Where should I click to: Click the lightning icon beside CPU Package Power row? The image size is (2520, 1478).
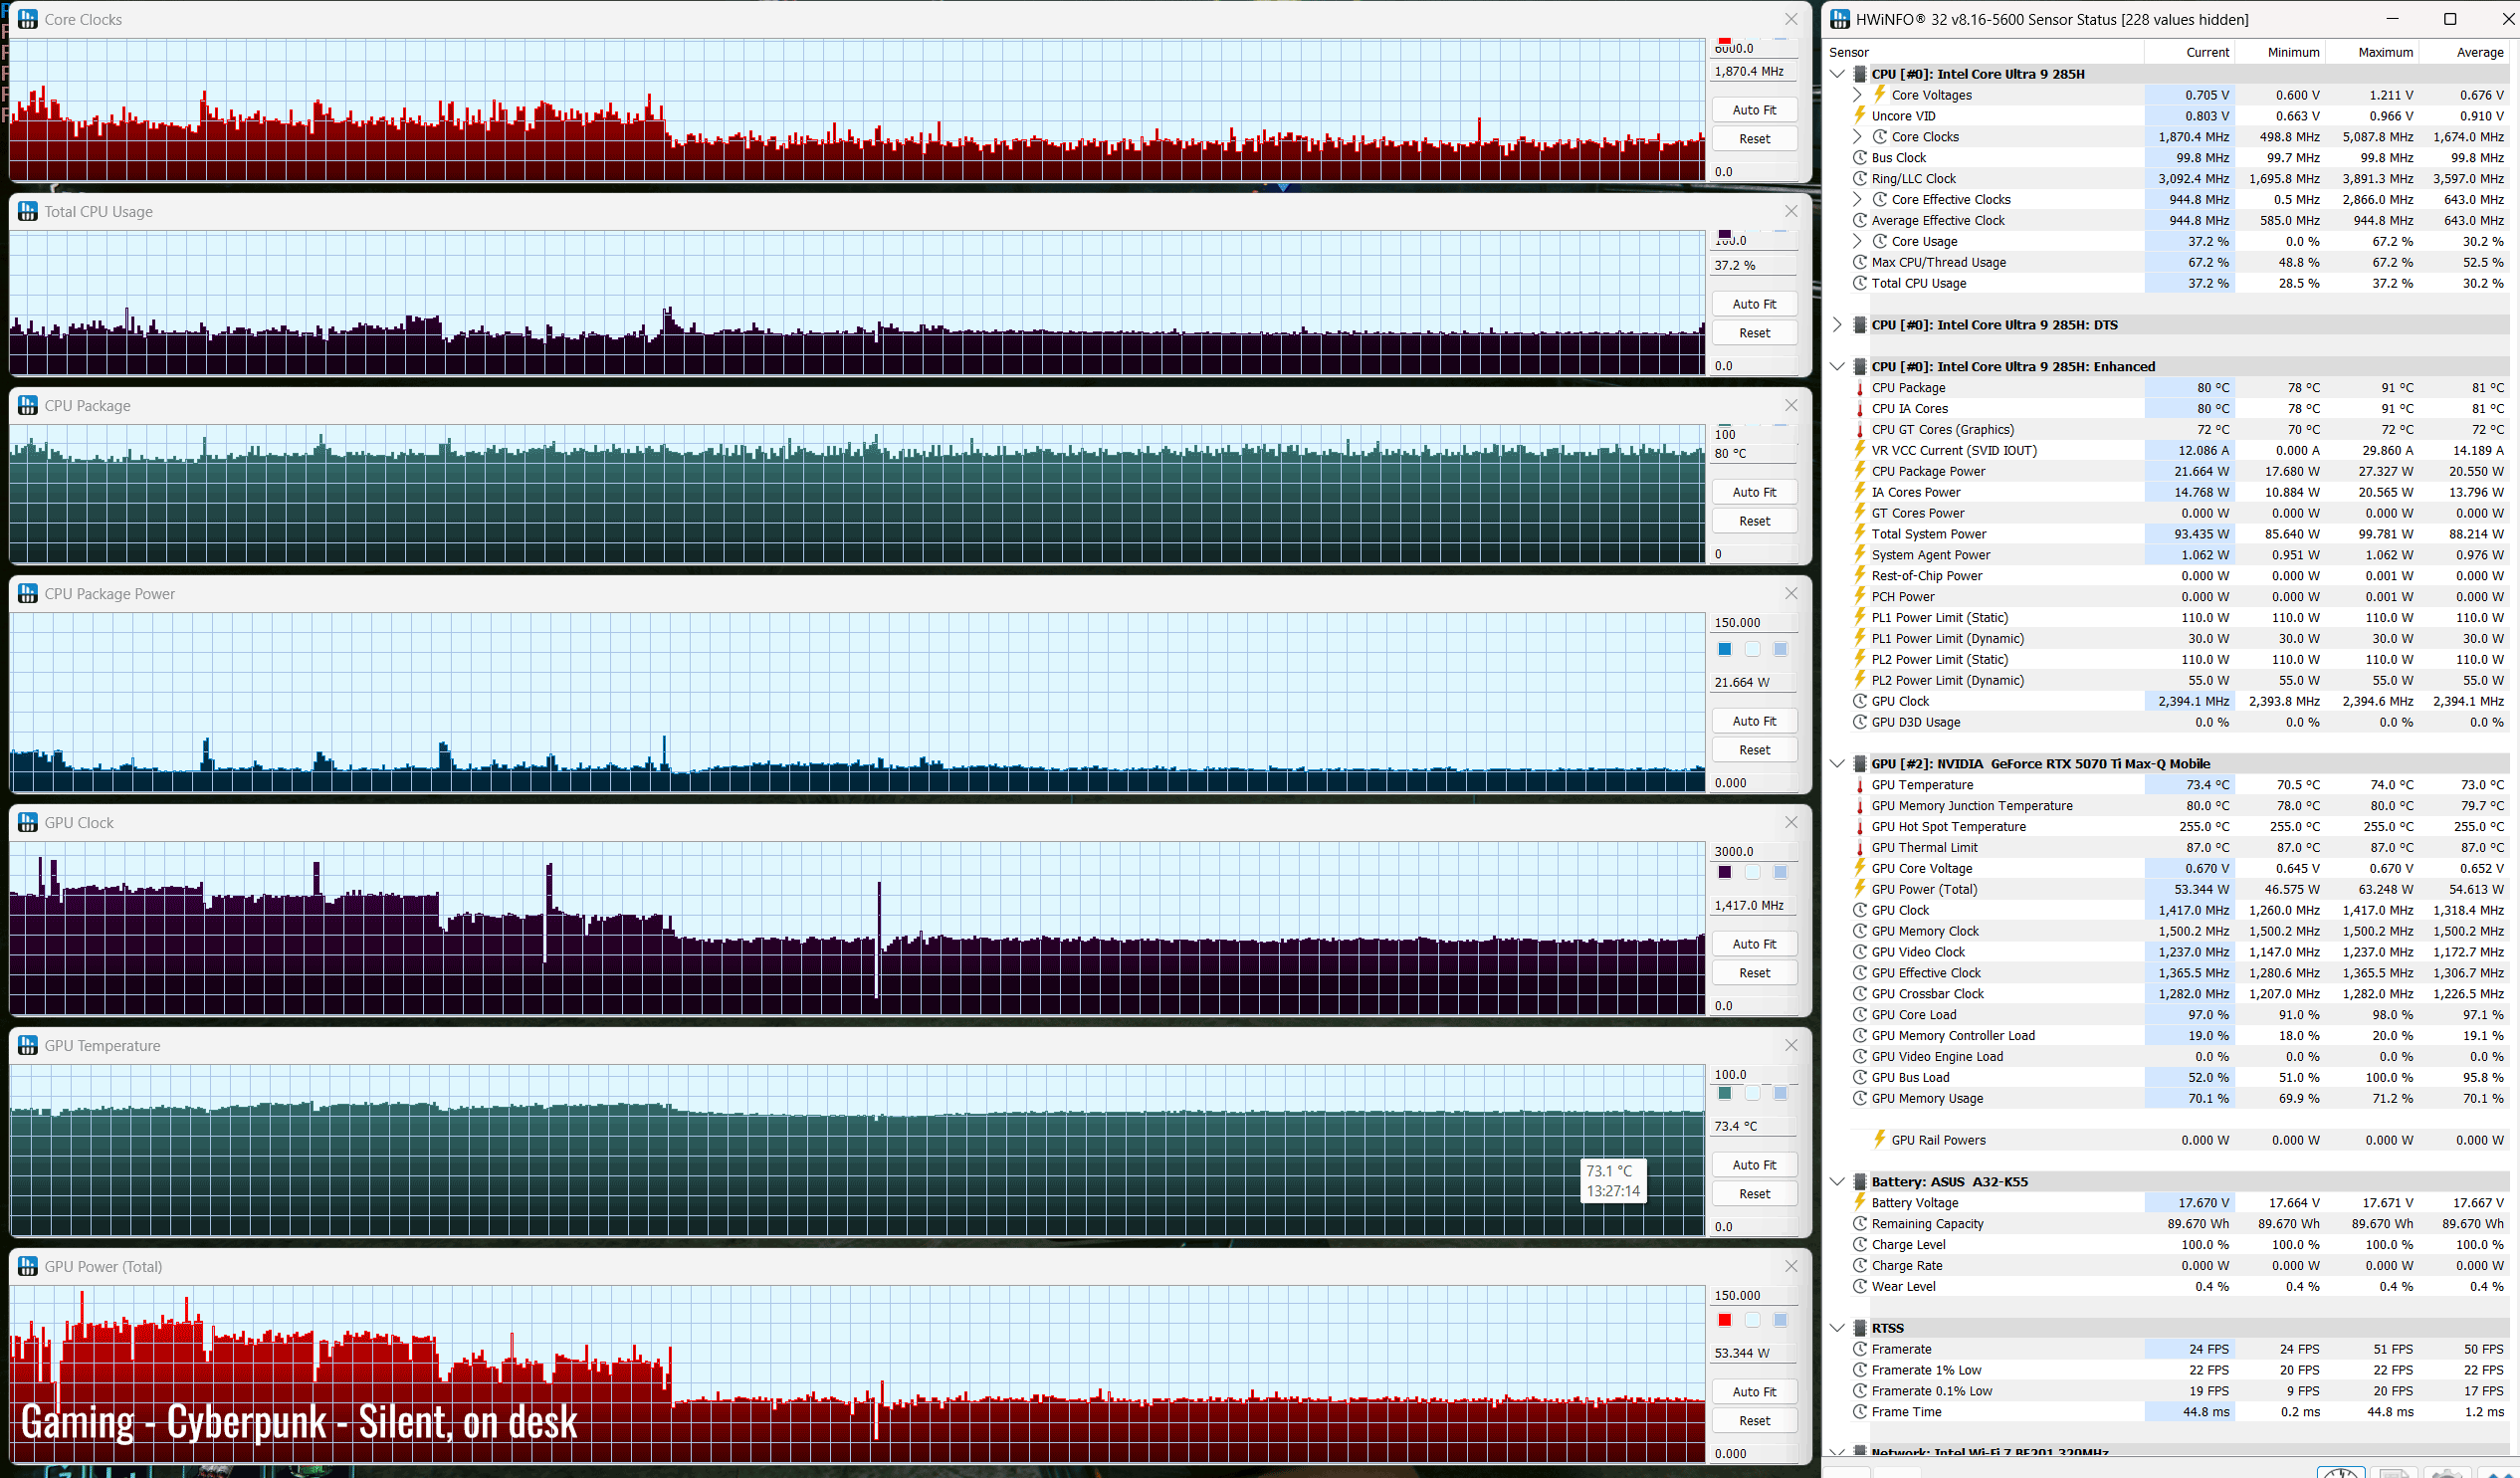click(x=1860, y=471)
